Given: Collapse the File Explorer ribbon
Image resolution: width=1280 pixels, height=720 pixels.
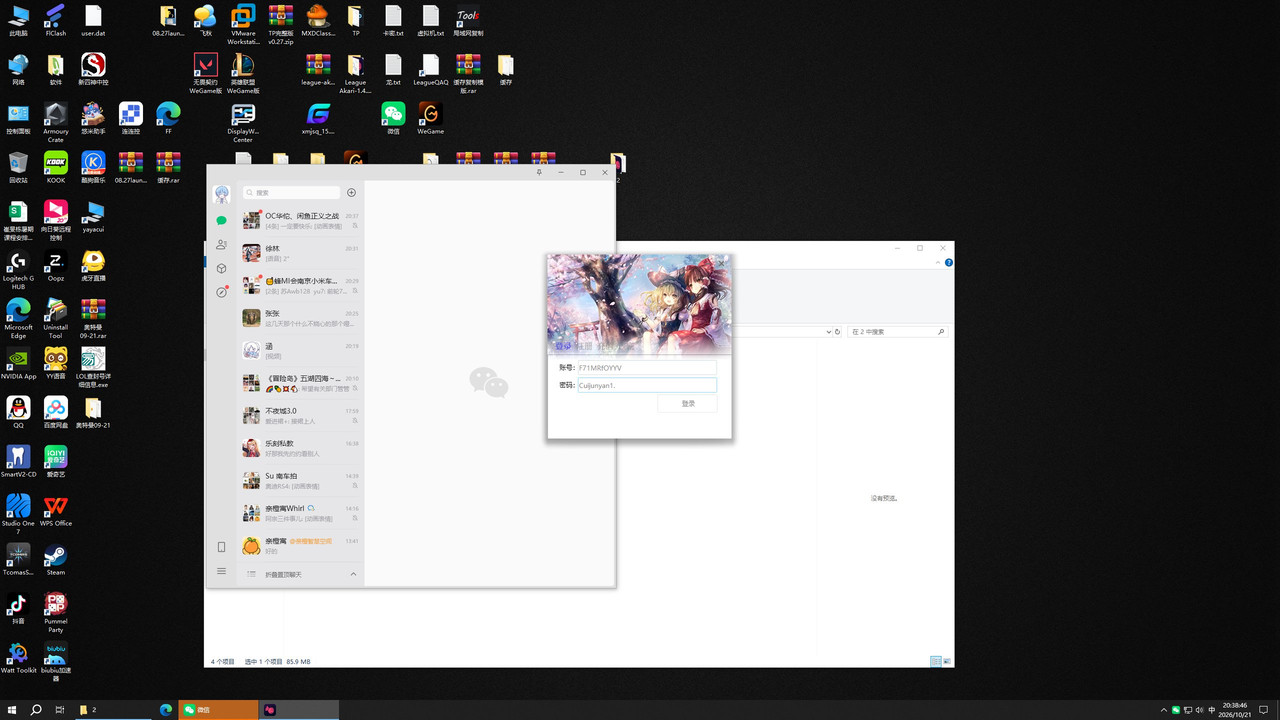Looking at the screenshot, I should coord(939,263).
